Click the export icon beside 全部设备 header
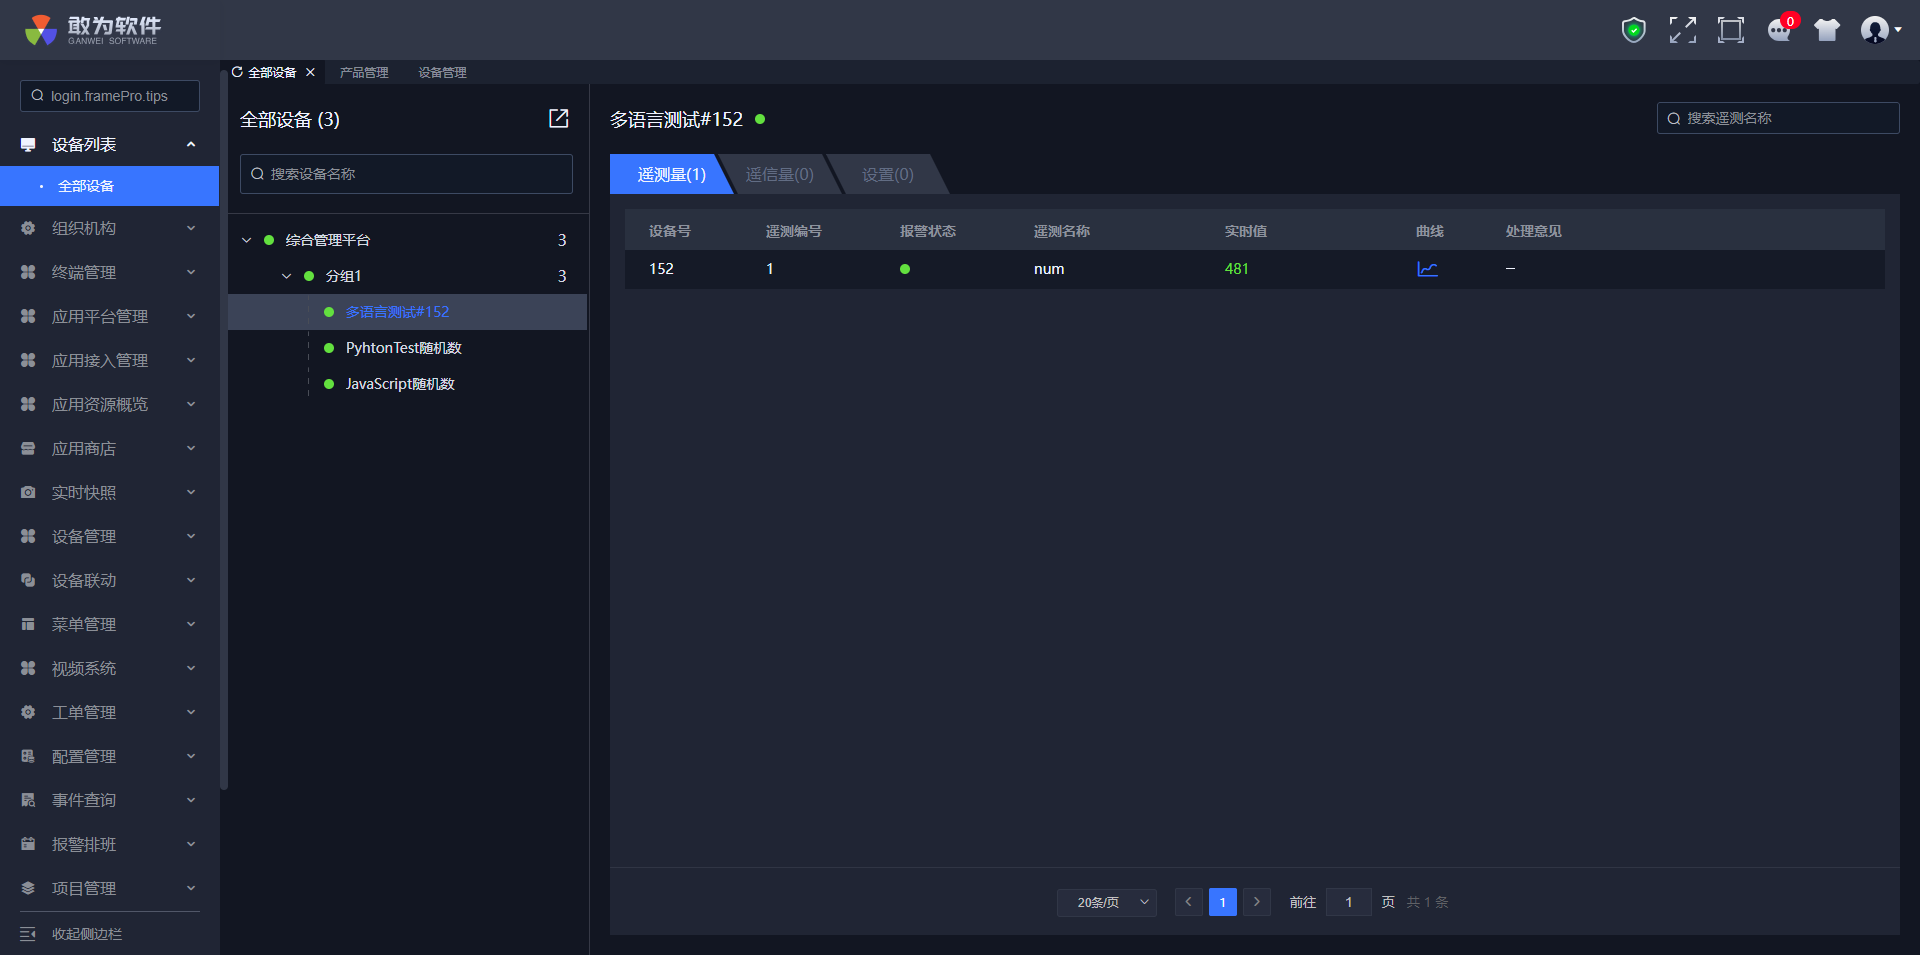 coord(559,119)
